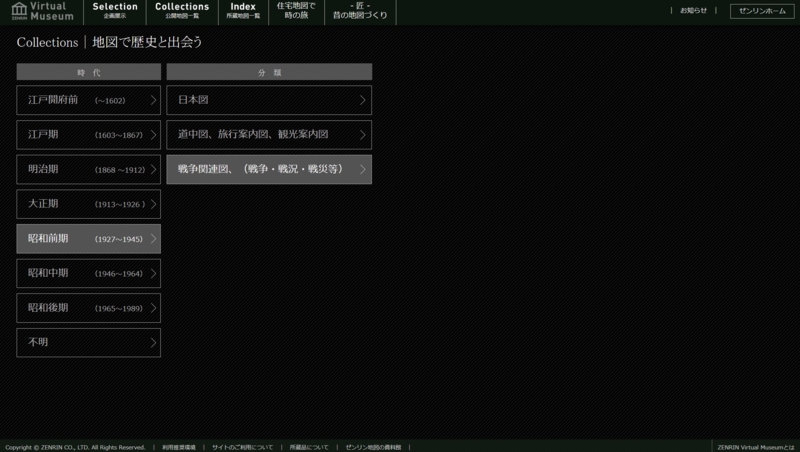The height and width of the screenshot is (452, 800).
Task: Open 利用推奨環境 footer link
Action: click(179, 447)
